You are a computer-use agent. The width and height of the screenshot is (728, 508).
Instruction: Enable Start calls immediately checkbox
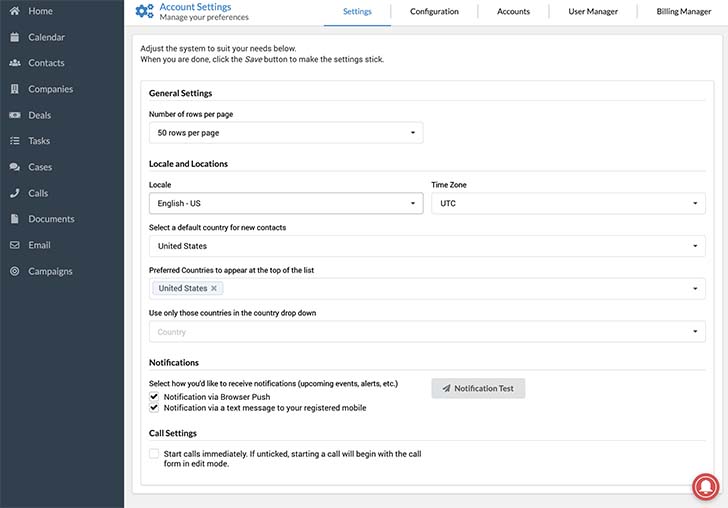tap(154, 454)
